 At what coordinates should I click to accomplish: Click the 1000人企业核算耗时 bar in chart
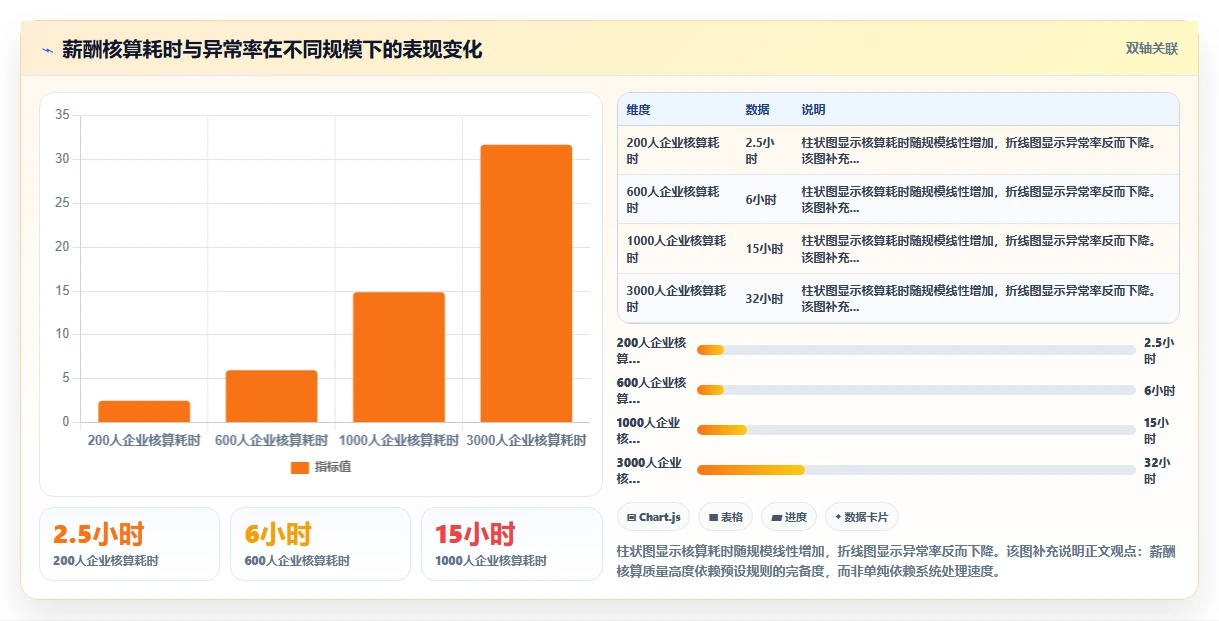coord(399,357)
